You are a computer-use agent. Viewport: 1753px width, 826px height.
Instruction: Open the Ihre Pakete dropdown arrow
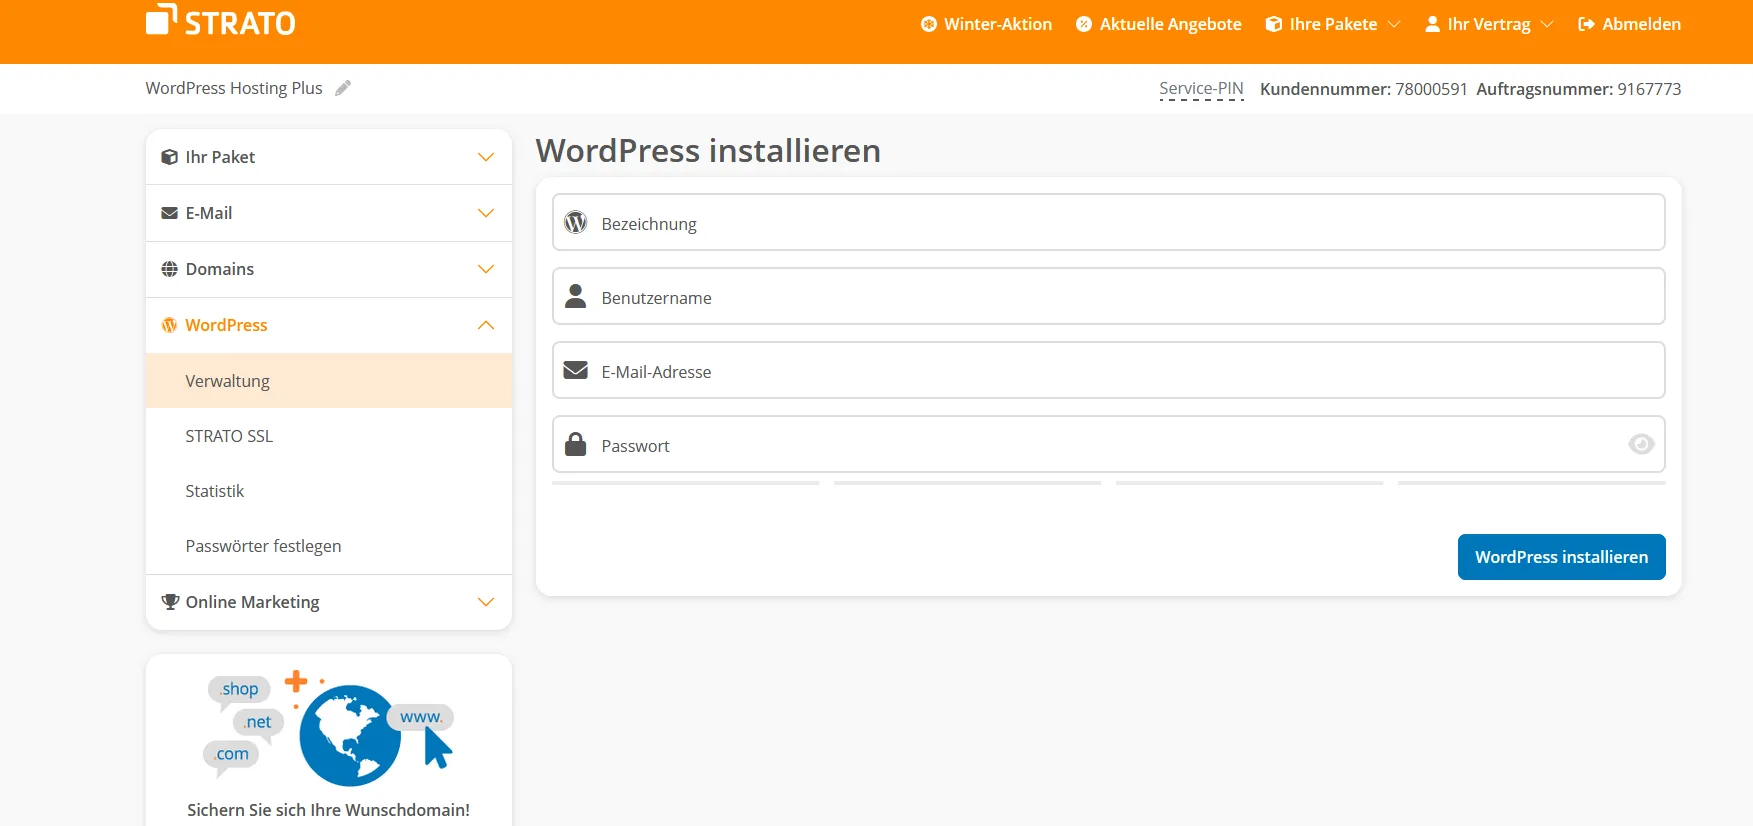point(1394,24)
